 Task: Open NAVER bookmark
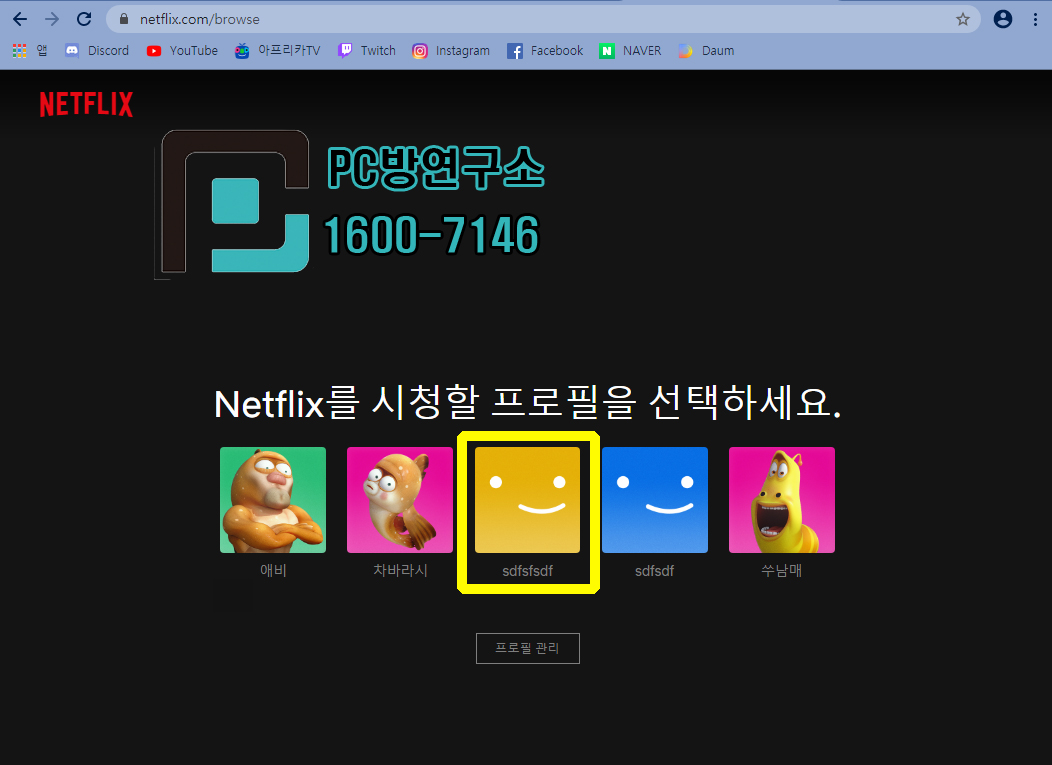tap(630, 50)
